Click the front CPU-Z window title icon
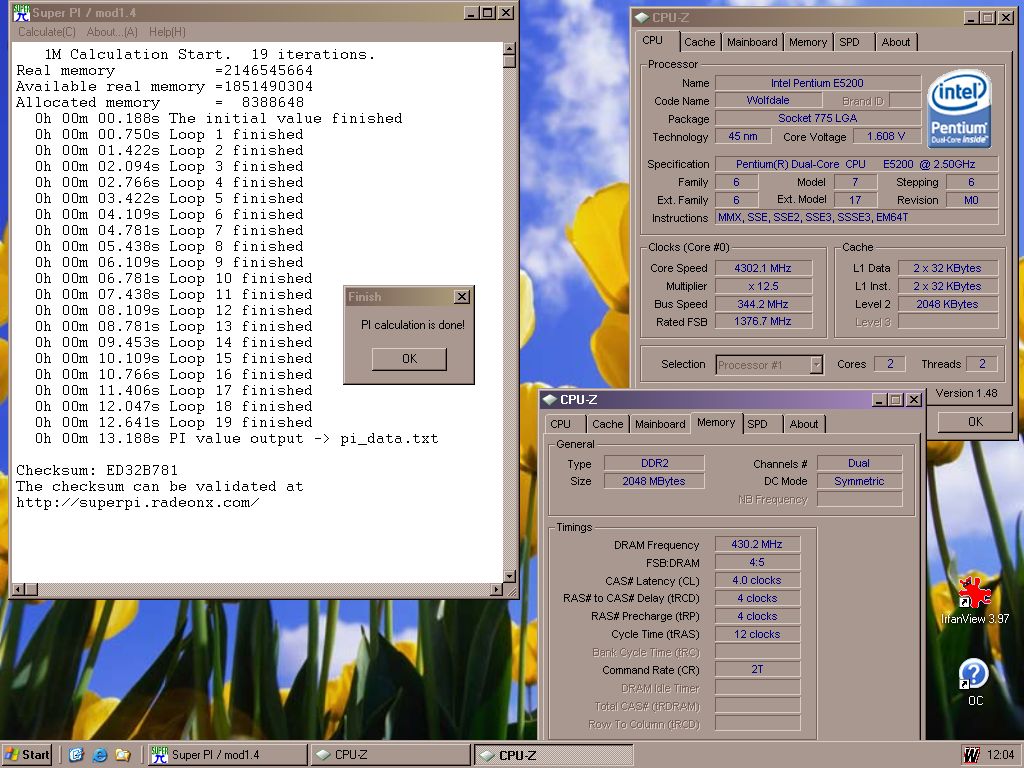The image size is (1024, 768). point(549,400)
